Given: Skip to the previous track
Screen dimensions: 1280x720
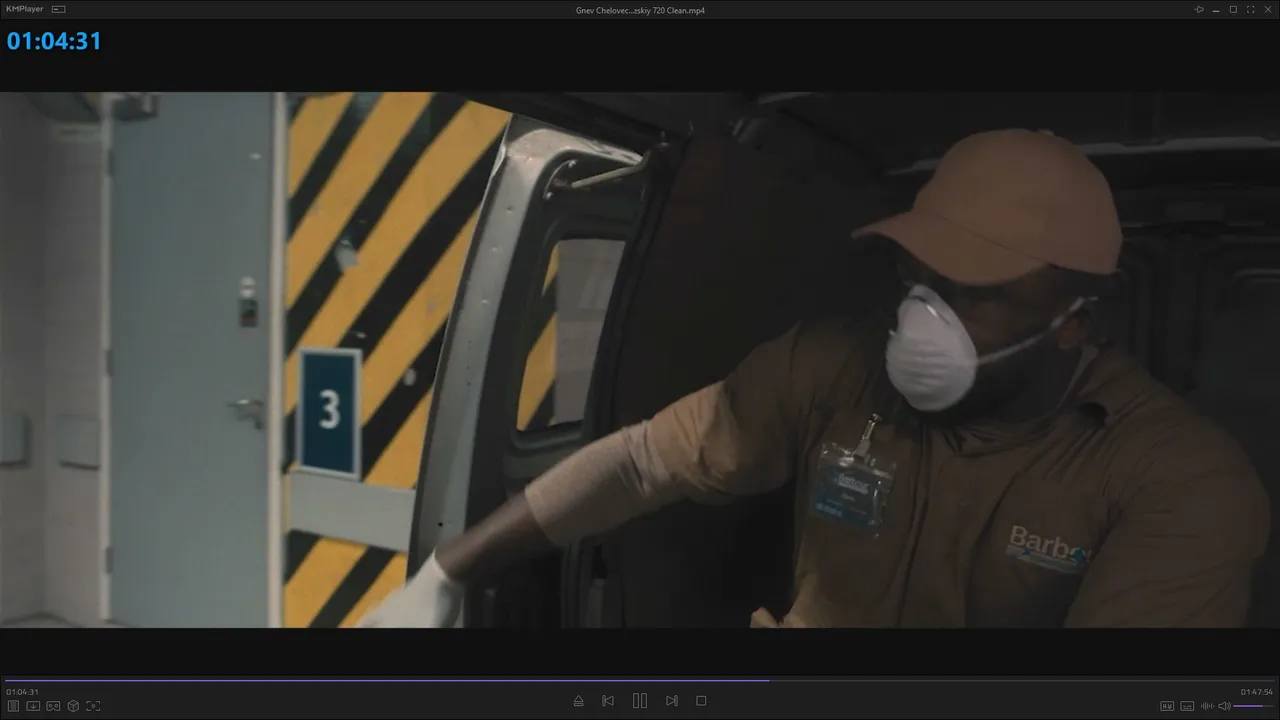Looking at the screenshot, I should [x=608, y=701].
